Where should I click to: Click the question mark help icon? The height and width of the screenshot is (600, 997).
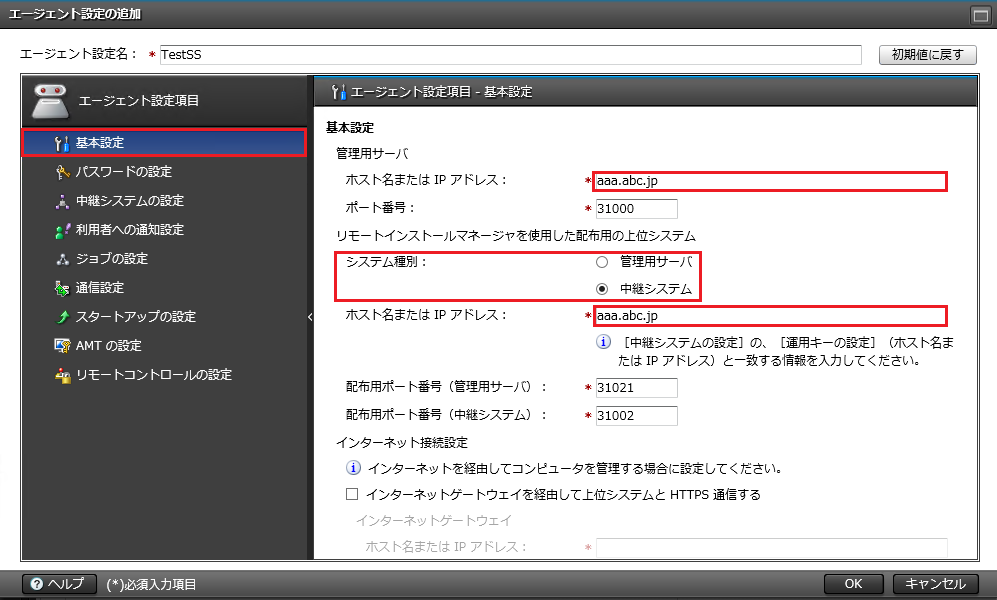point(37,583)
